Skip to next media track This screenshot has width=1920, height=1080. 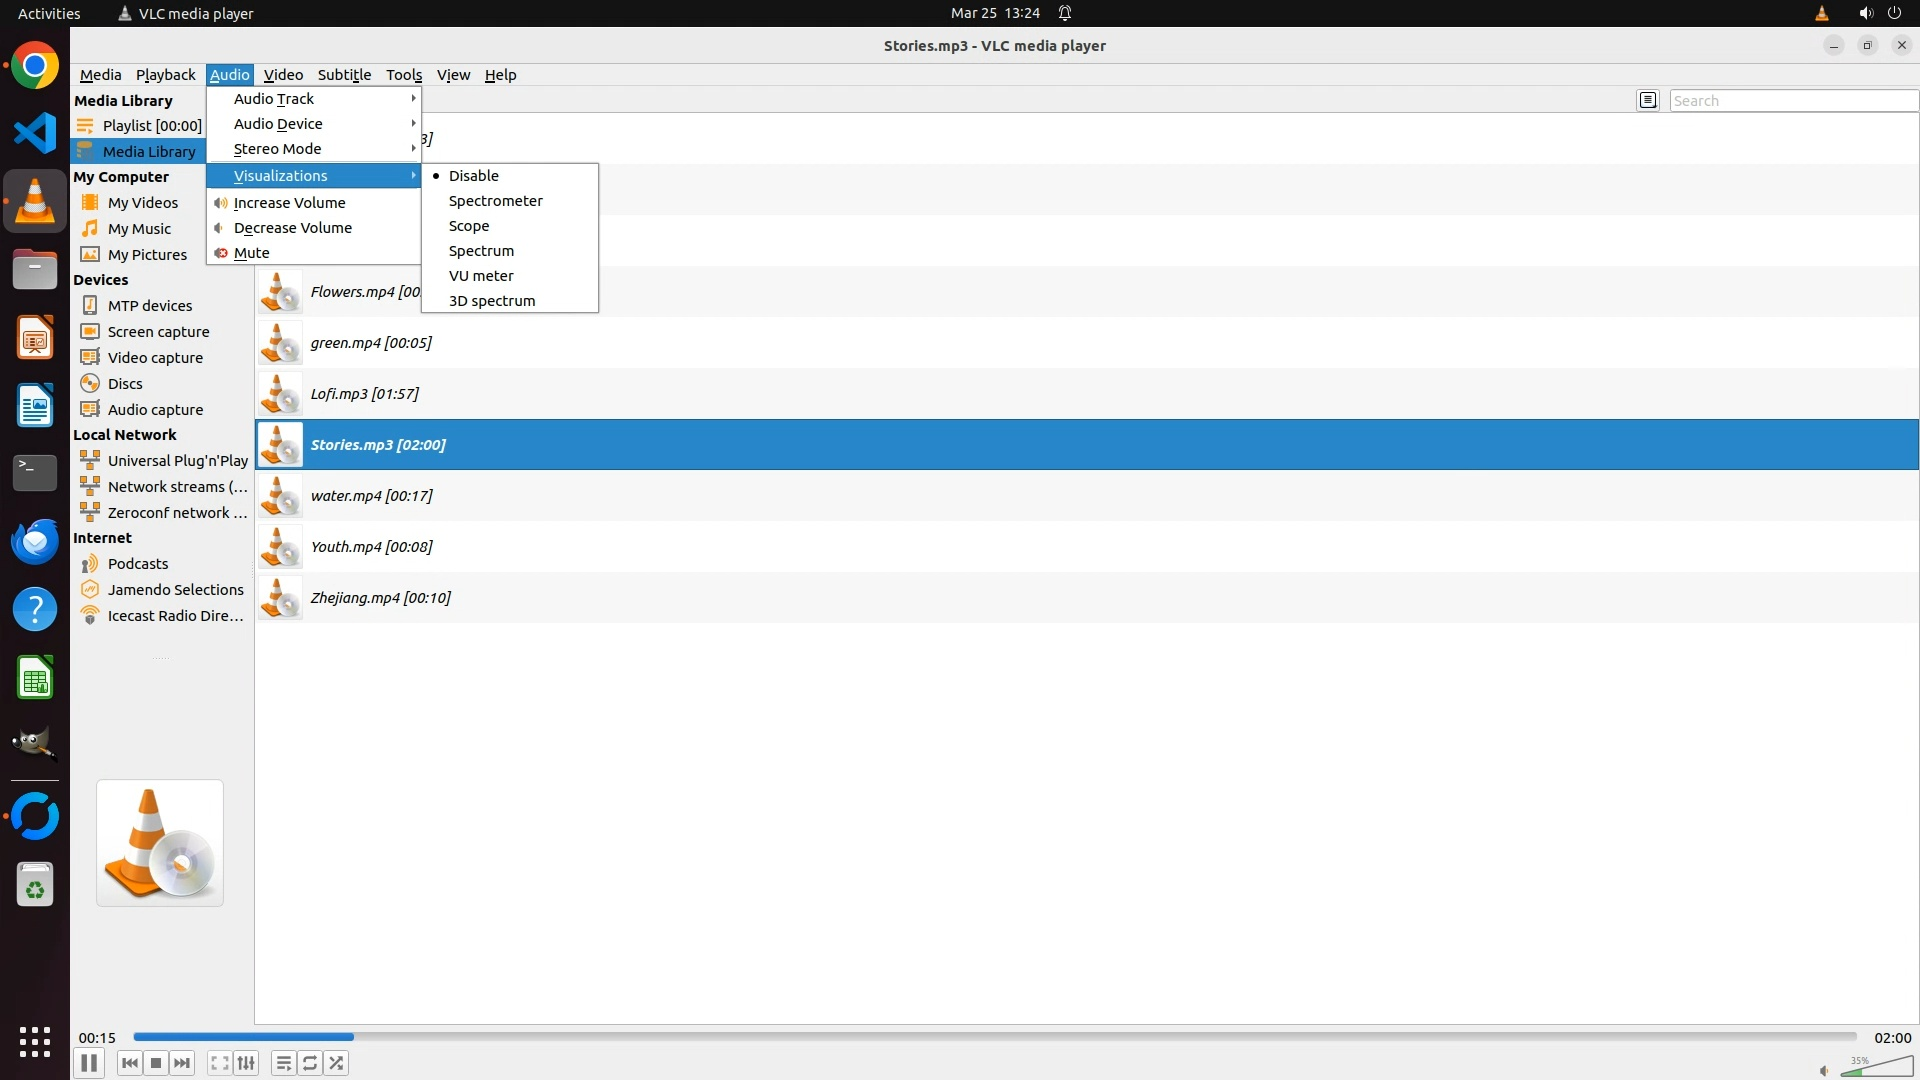coord(182,1063)
